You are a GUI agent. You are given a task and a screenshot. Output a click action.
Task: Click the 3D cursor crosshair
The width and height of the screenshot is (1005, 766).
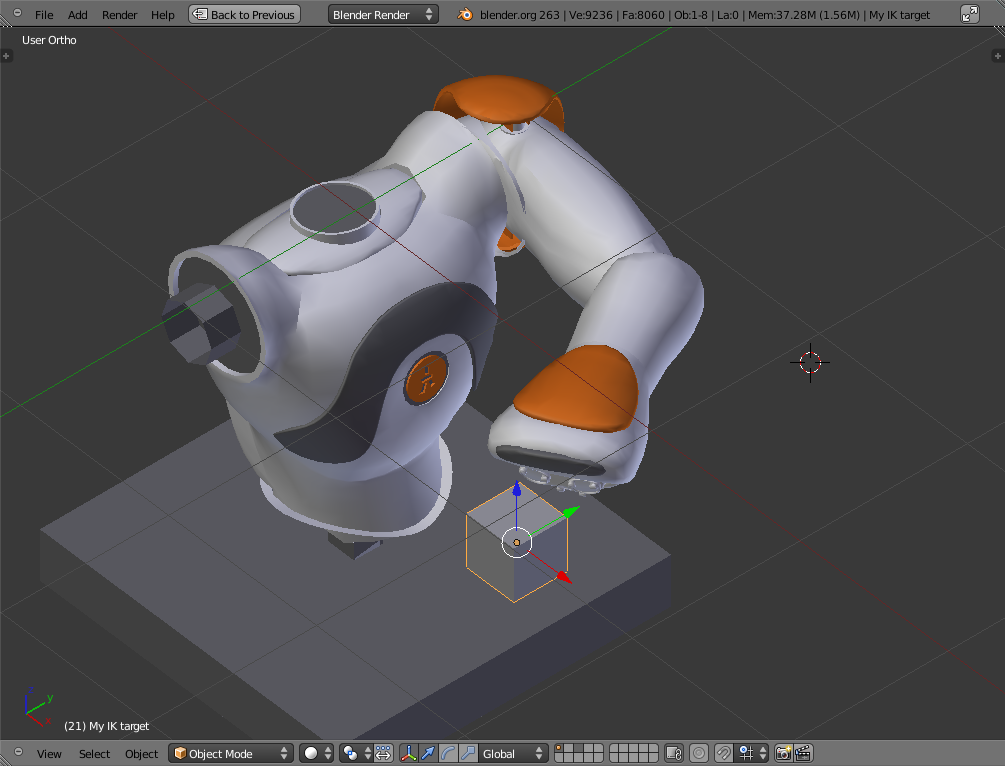pyautogui.click(x=810, y=363)
